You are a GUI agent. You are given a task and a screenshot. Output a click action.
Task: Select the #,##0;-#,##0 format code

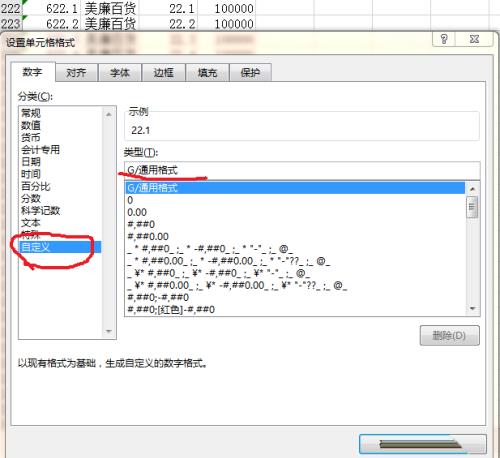tap(295, 297)
